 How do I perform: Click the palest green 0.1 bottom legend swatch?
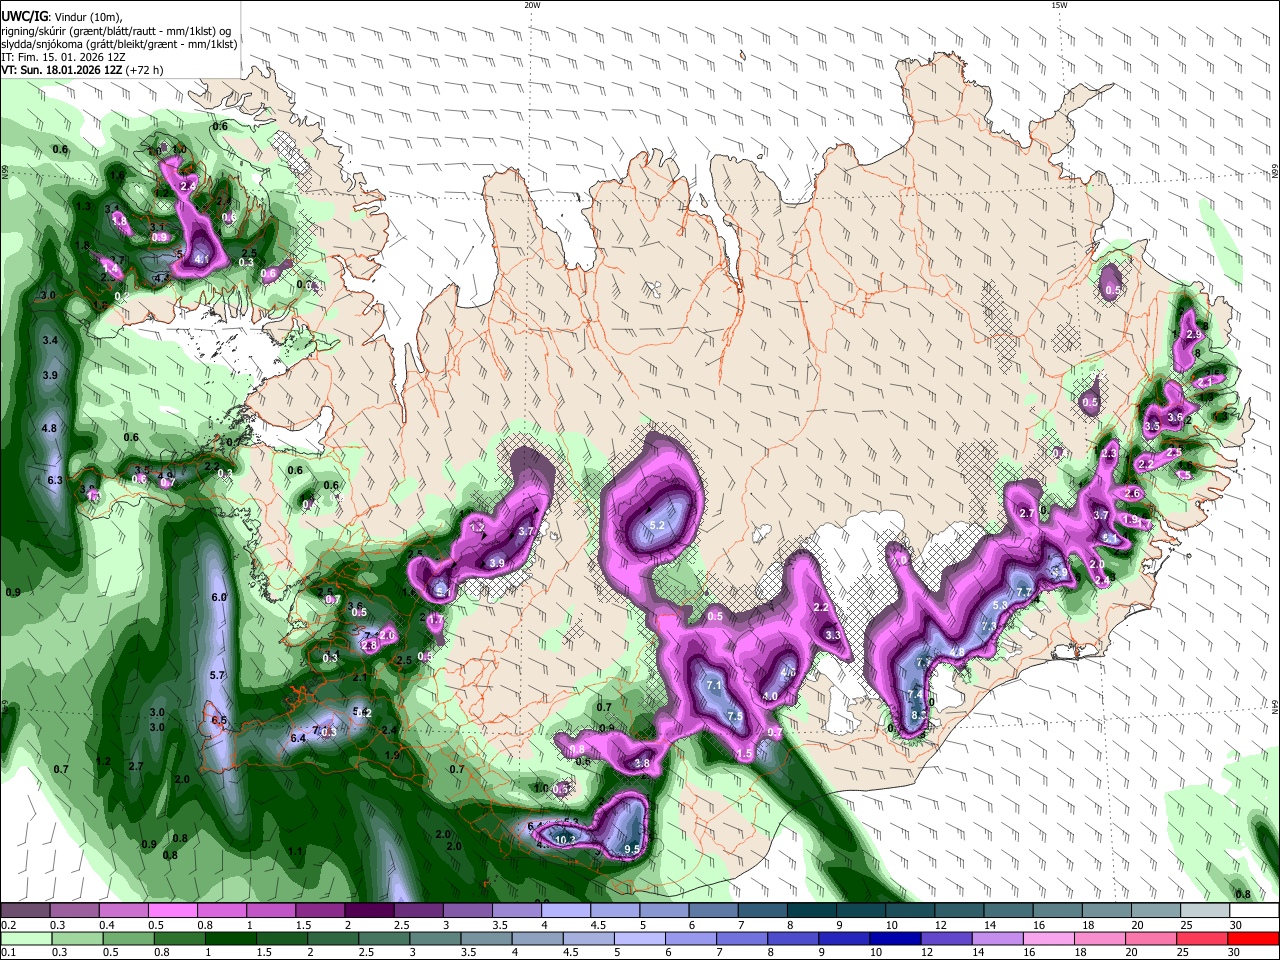pos(25,939)
